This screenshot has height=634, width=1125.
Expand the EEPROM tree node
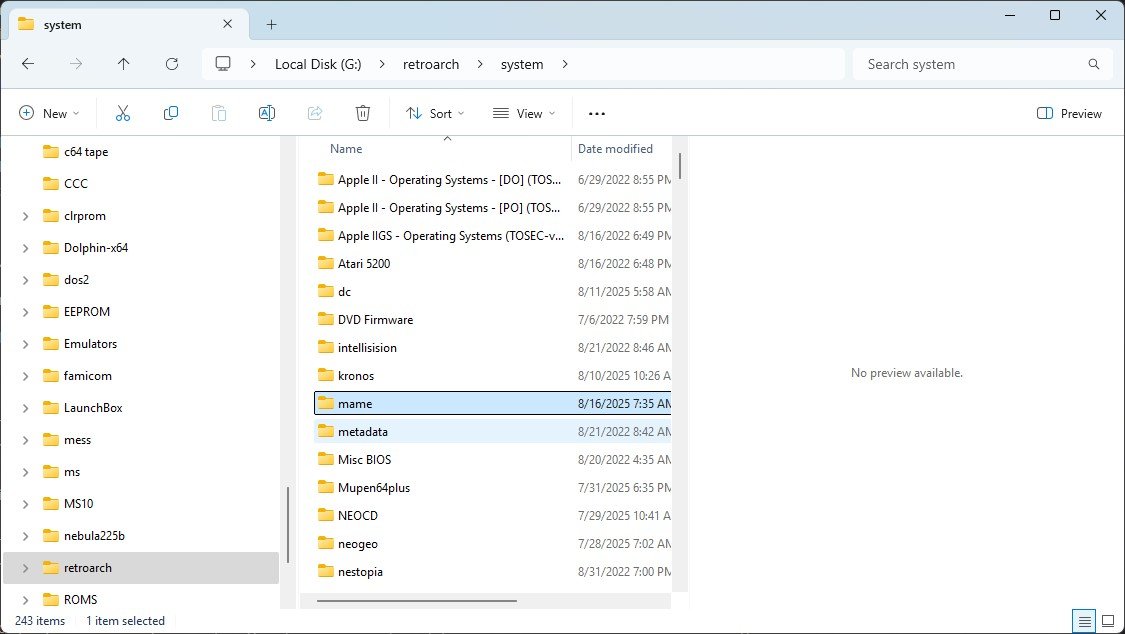click(26, 312)
